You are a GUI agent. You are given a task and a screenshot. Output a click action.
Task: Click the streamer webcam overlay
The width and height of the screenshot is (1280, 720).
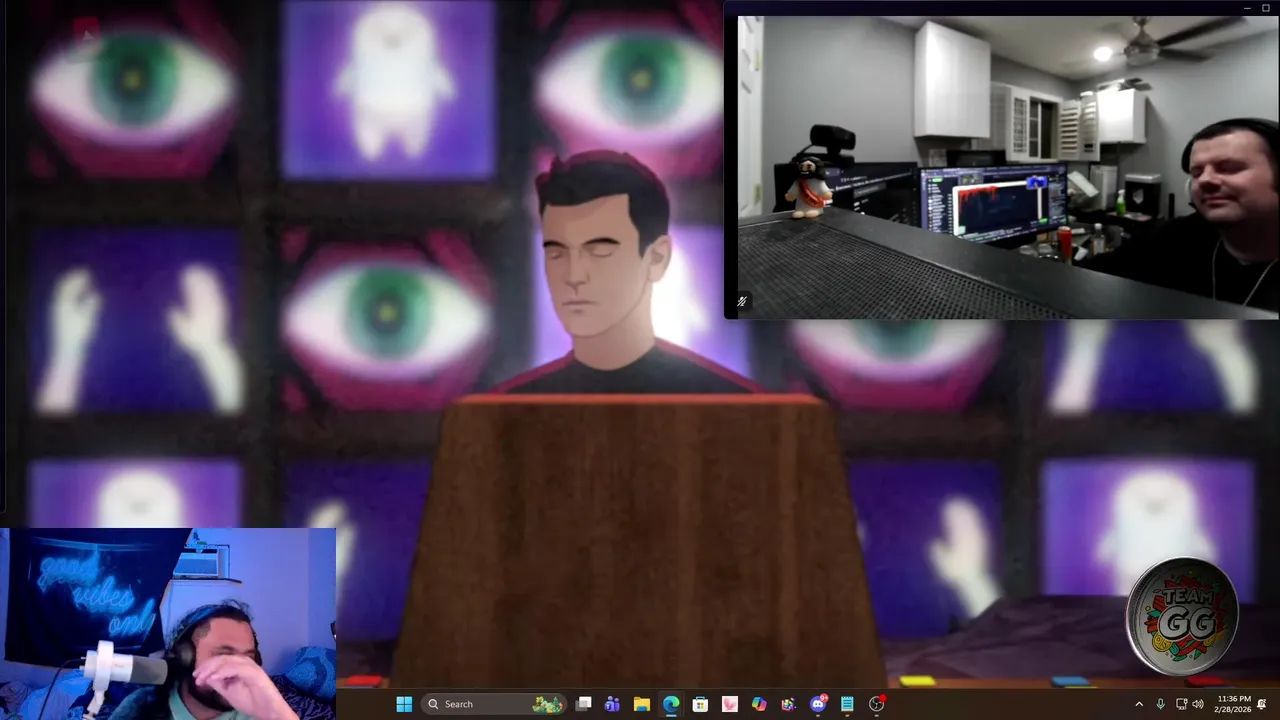(168, 624)
